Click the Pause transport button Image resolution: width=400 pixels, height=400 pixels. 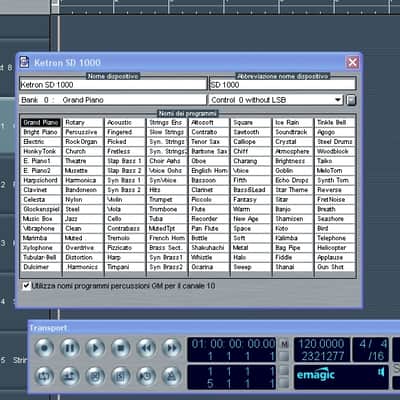[x=70, y=348]
